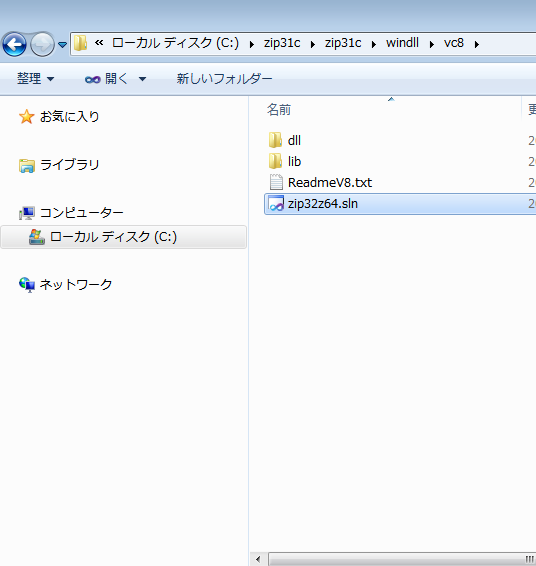Viewport: 536px width, 566px height.
Task: Click the dll folder icon
Action: coord(275,140)
